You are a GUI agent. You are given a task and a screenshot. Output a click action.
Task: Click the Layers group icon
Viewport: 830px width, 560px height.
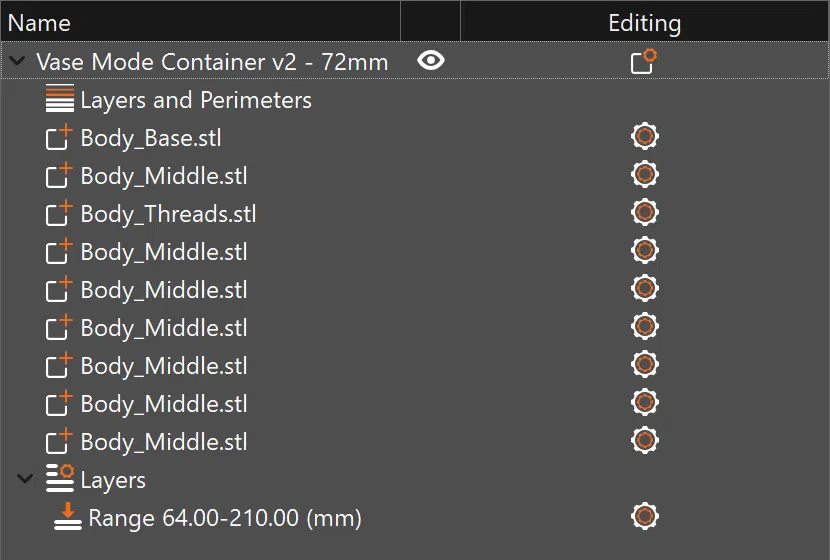point(60,479)
